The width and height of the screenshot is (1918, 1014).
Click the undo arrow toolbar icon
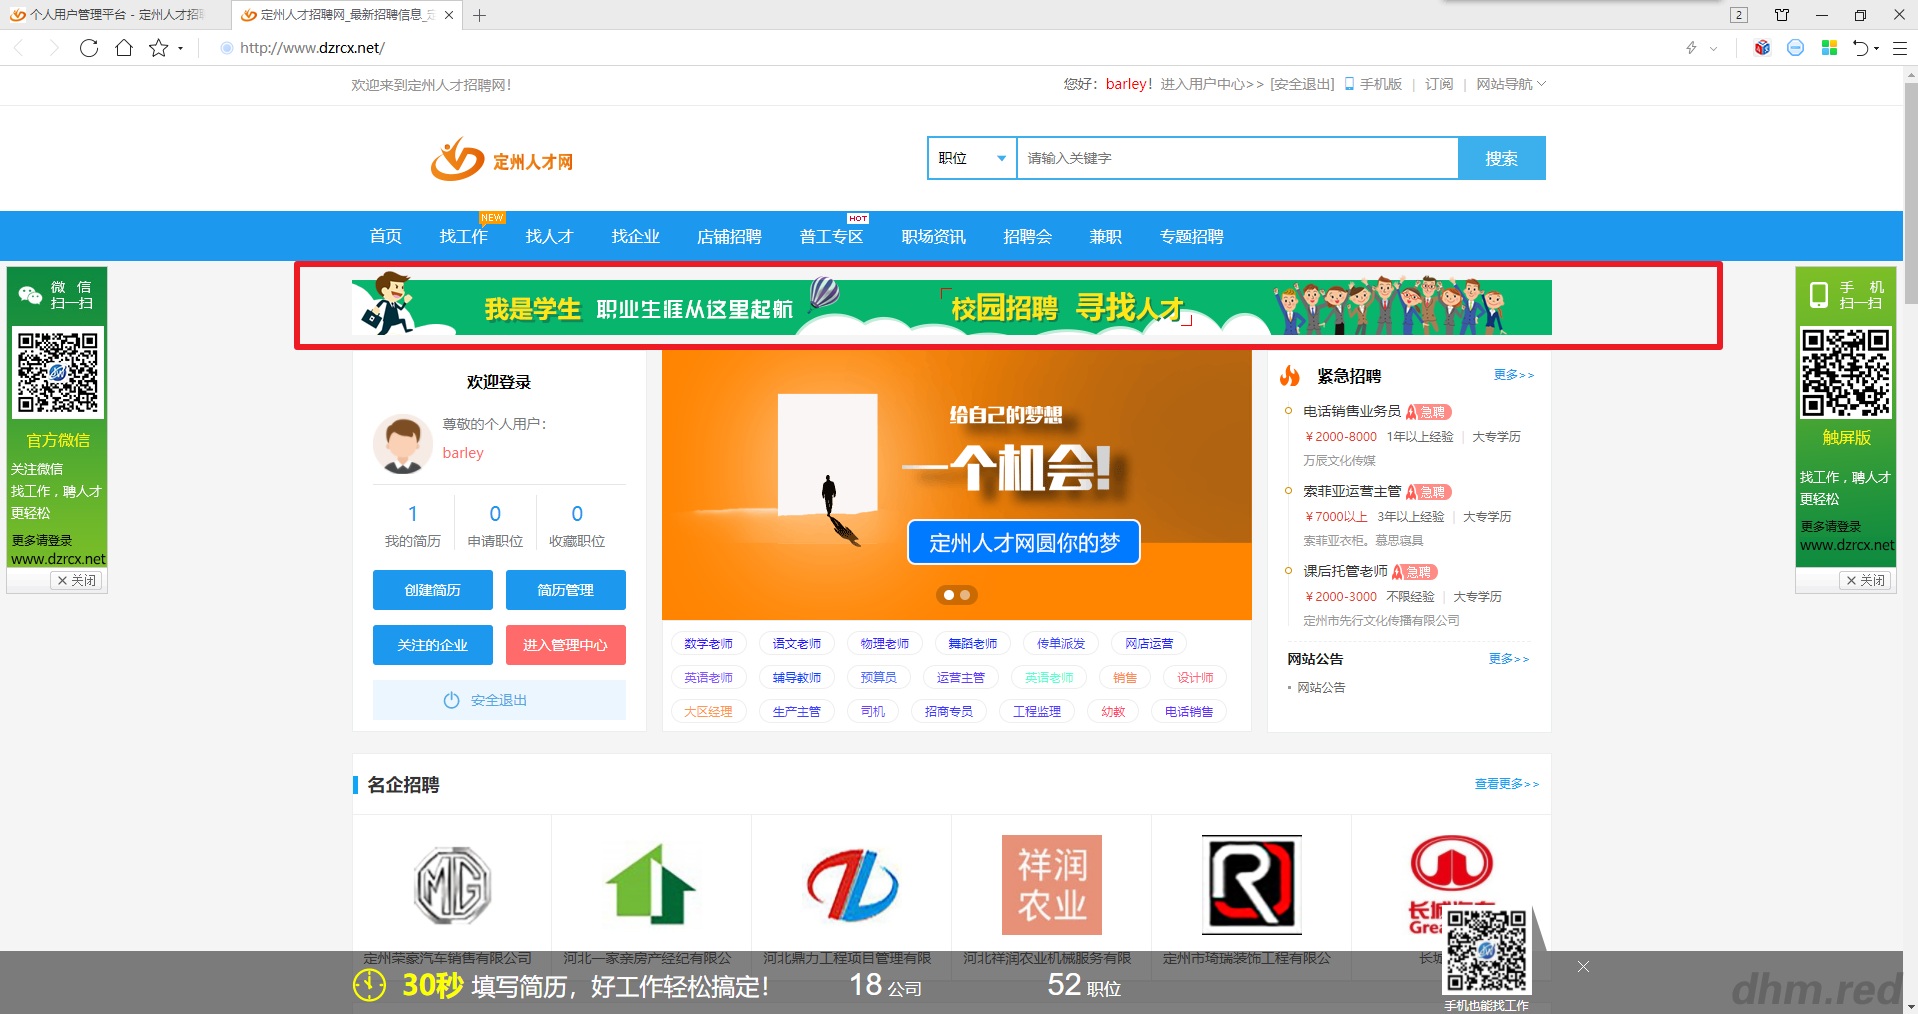[1860, 48]
